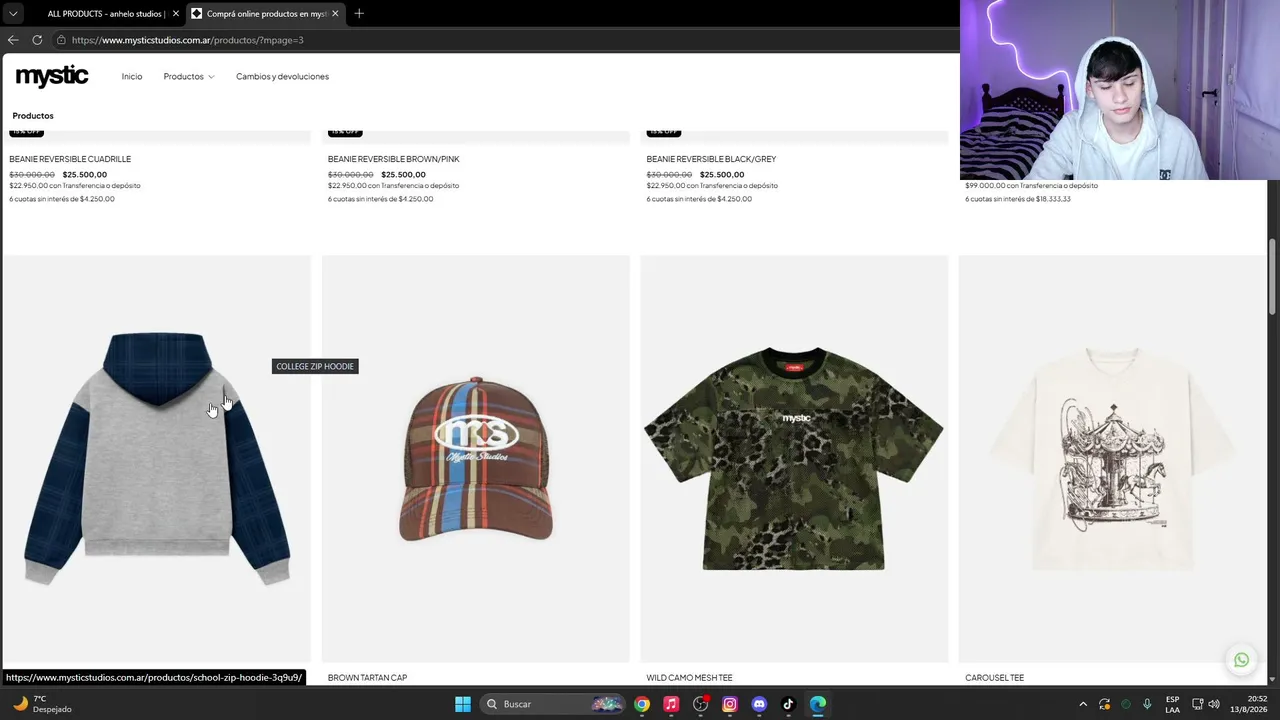This screenshot has width=1280, height=720.
Task: Open BEANIE REVERSIBLE BROWN/PINK product
Action: click(x=393, y=159)
